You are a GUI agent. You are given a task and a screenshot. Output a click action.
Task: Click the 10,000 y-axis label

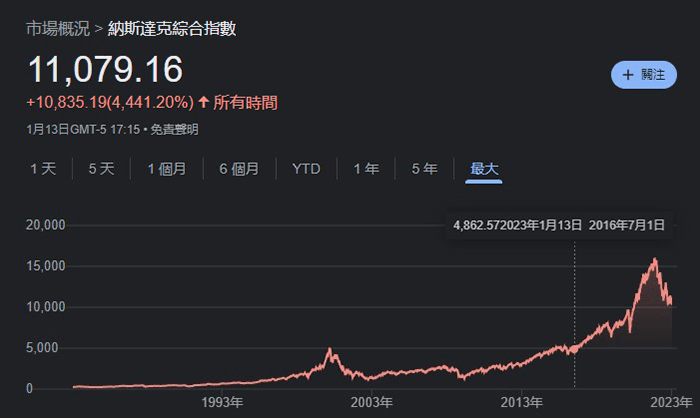46,307
